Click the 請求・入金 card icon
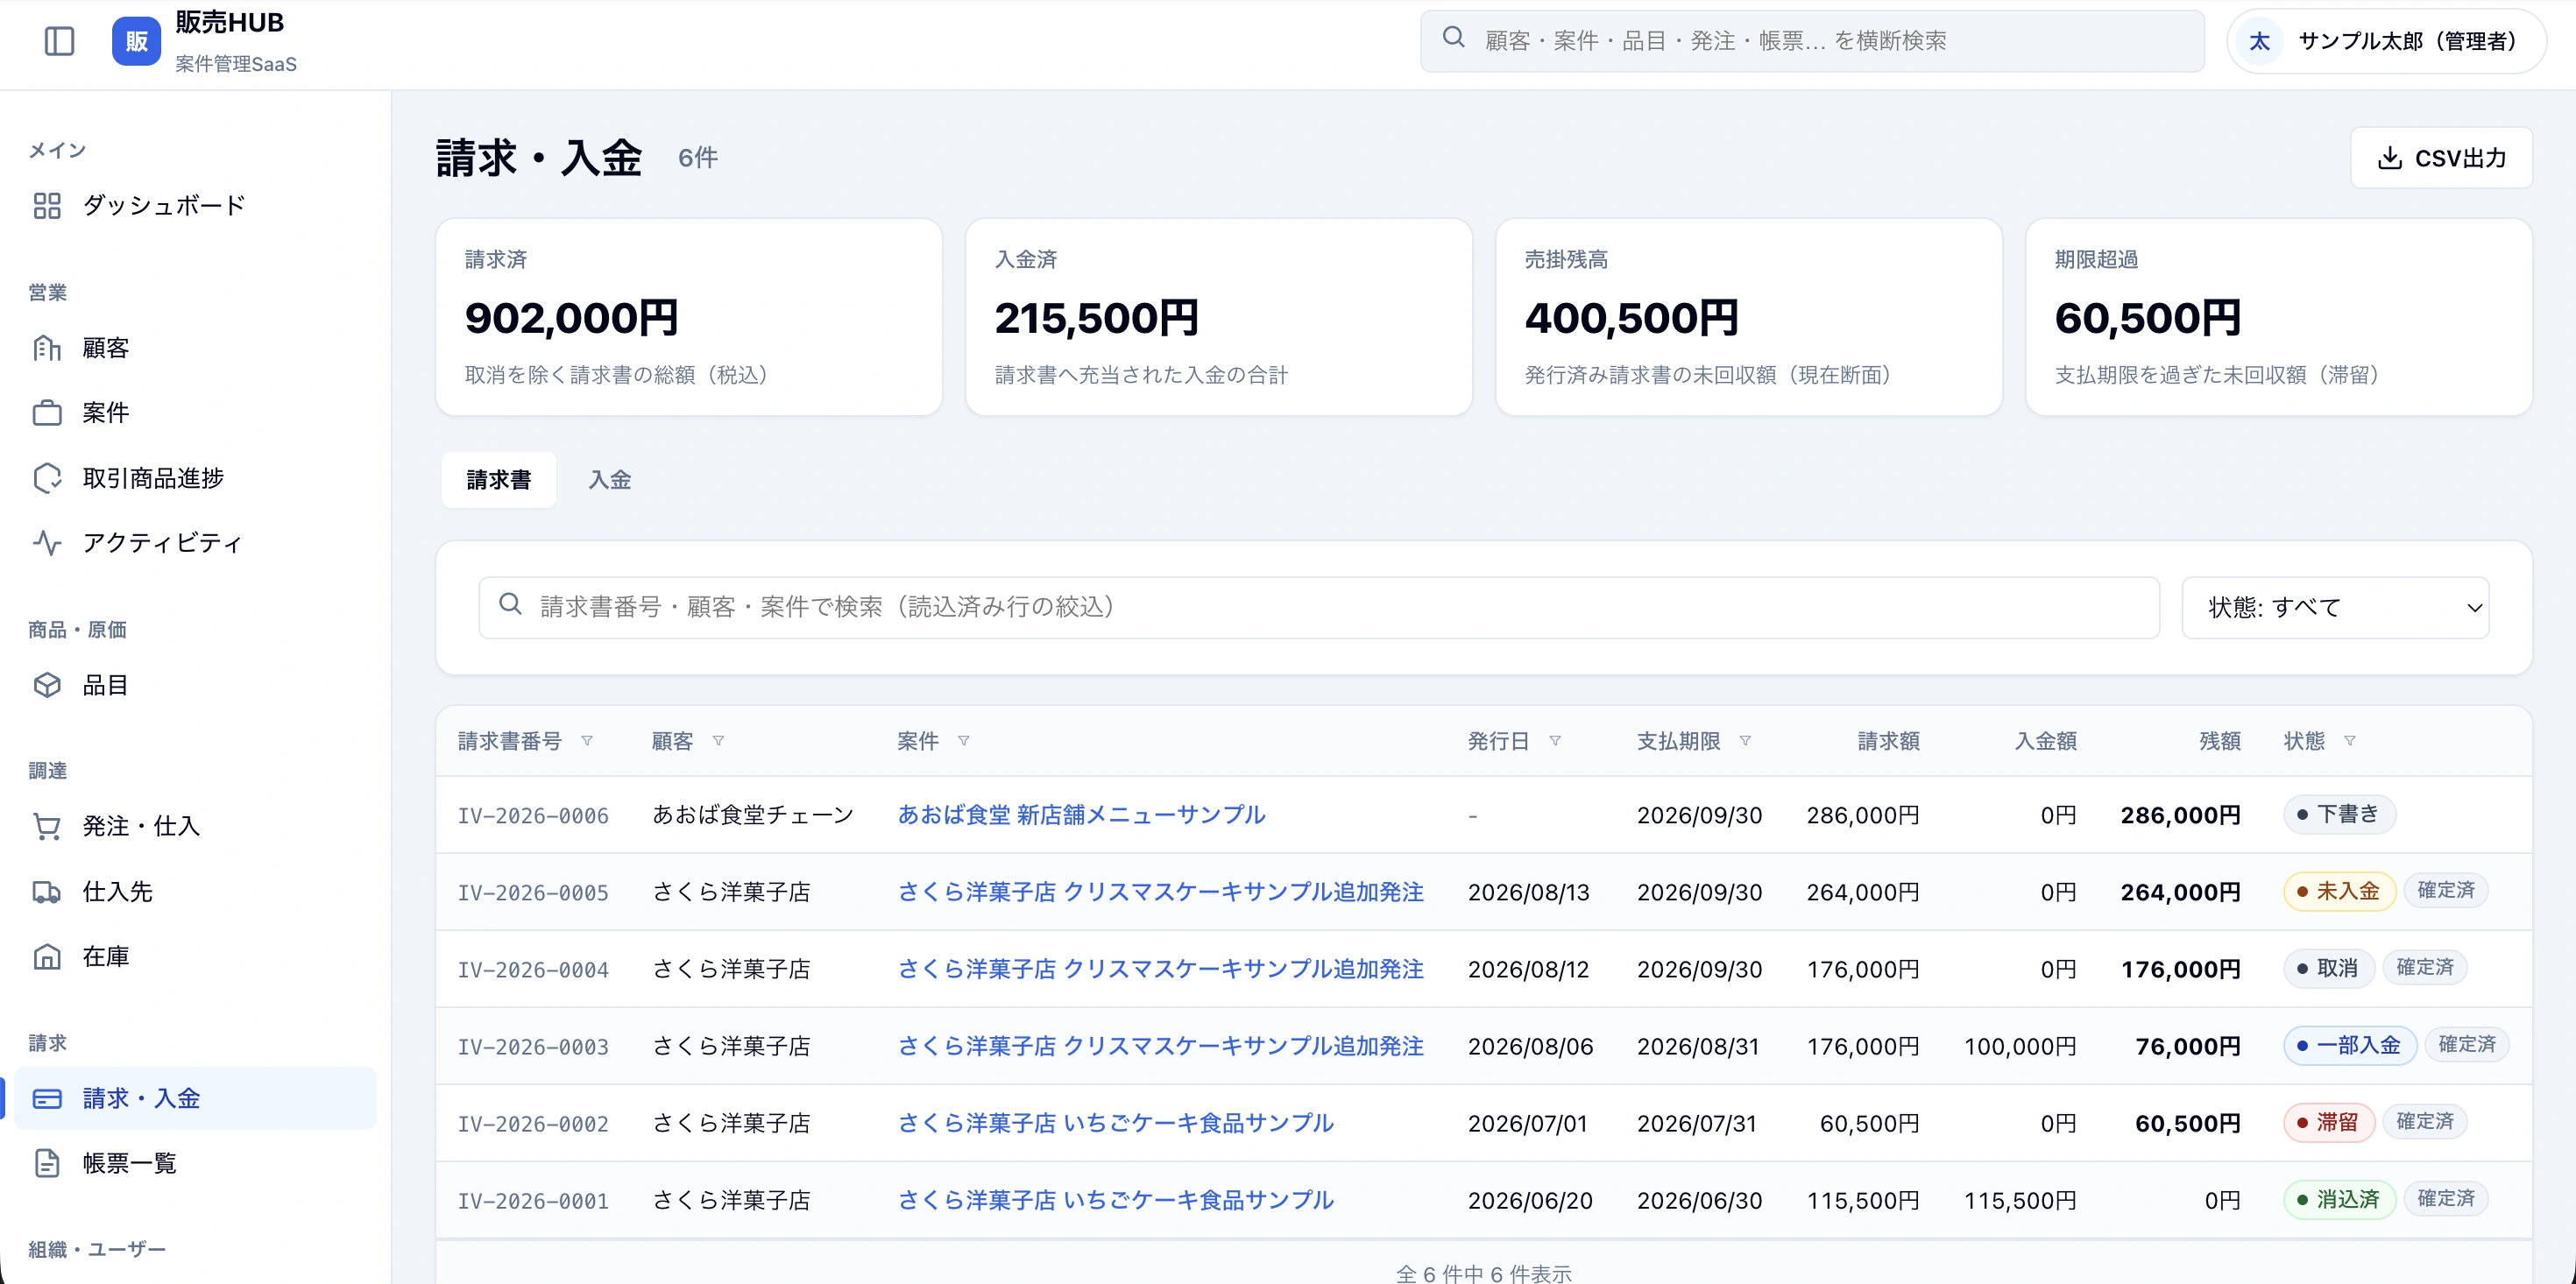Viewport: 2576px width, 1284px height. (x=47, y=1099)
